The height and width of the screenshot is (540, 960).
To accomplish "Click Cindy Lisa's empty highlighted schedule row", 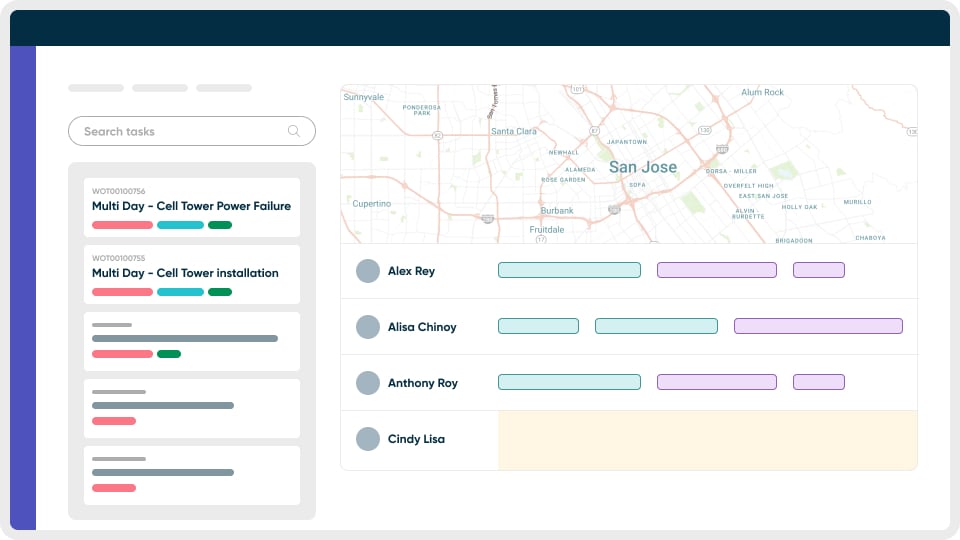I will coord(708,440).
